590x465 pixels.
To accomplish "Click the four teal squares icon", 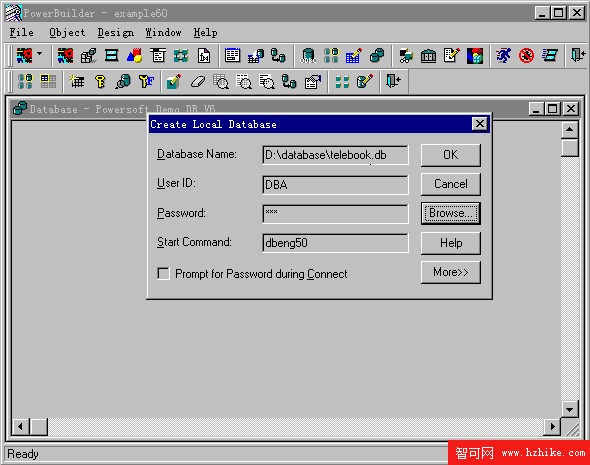I will (x=342, y=81).
